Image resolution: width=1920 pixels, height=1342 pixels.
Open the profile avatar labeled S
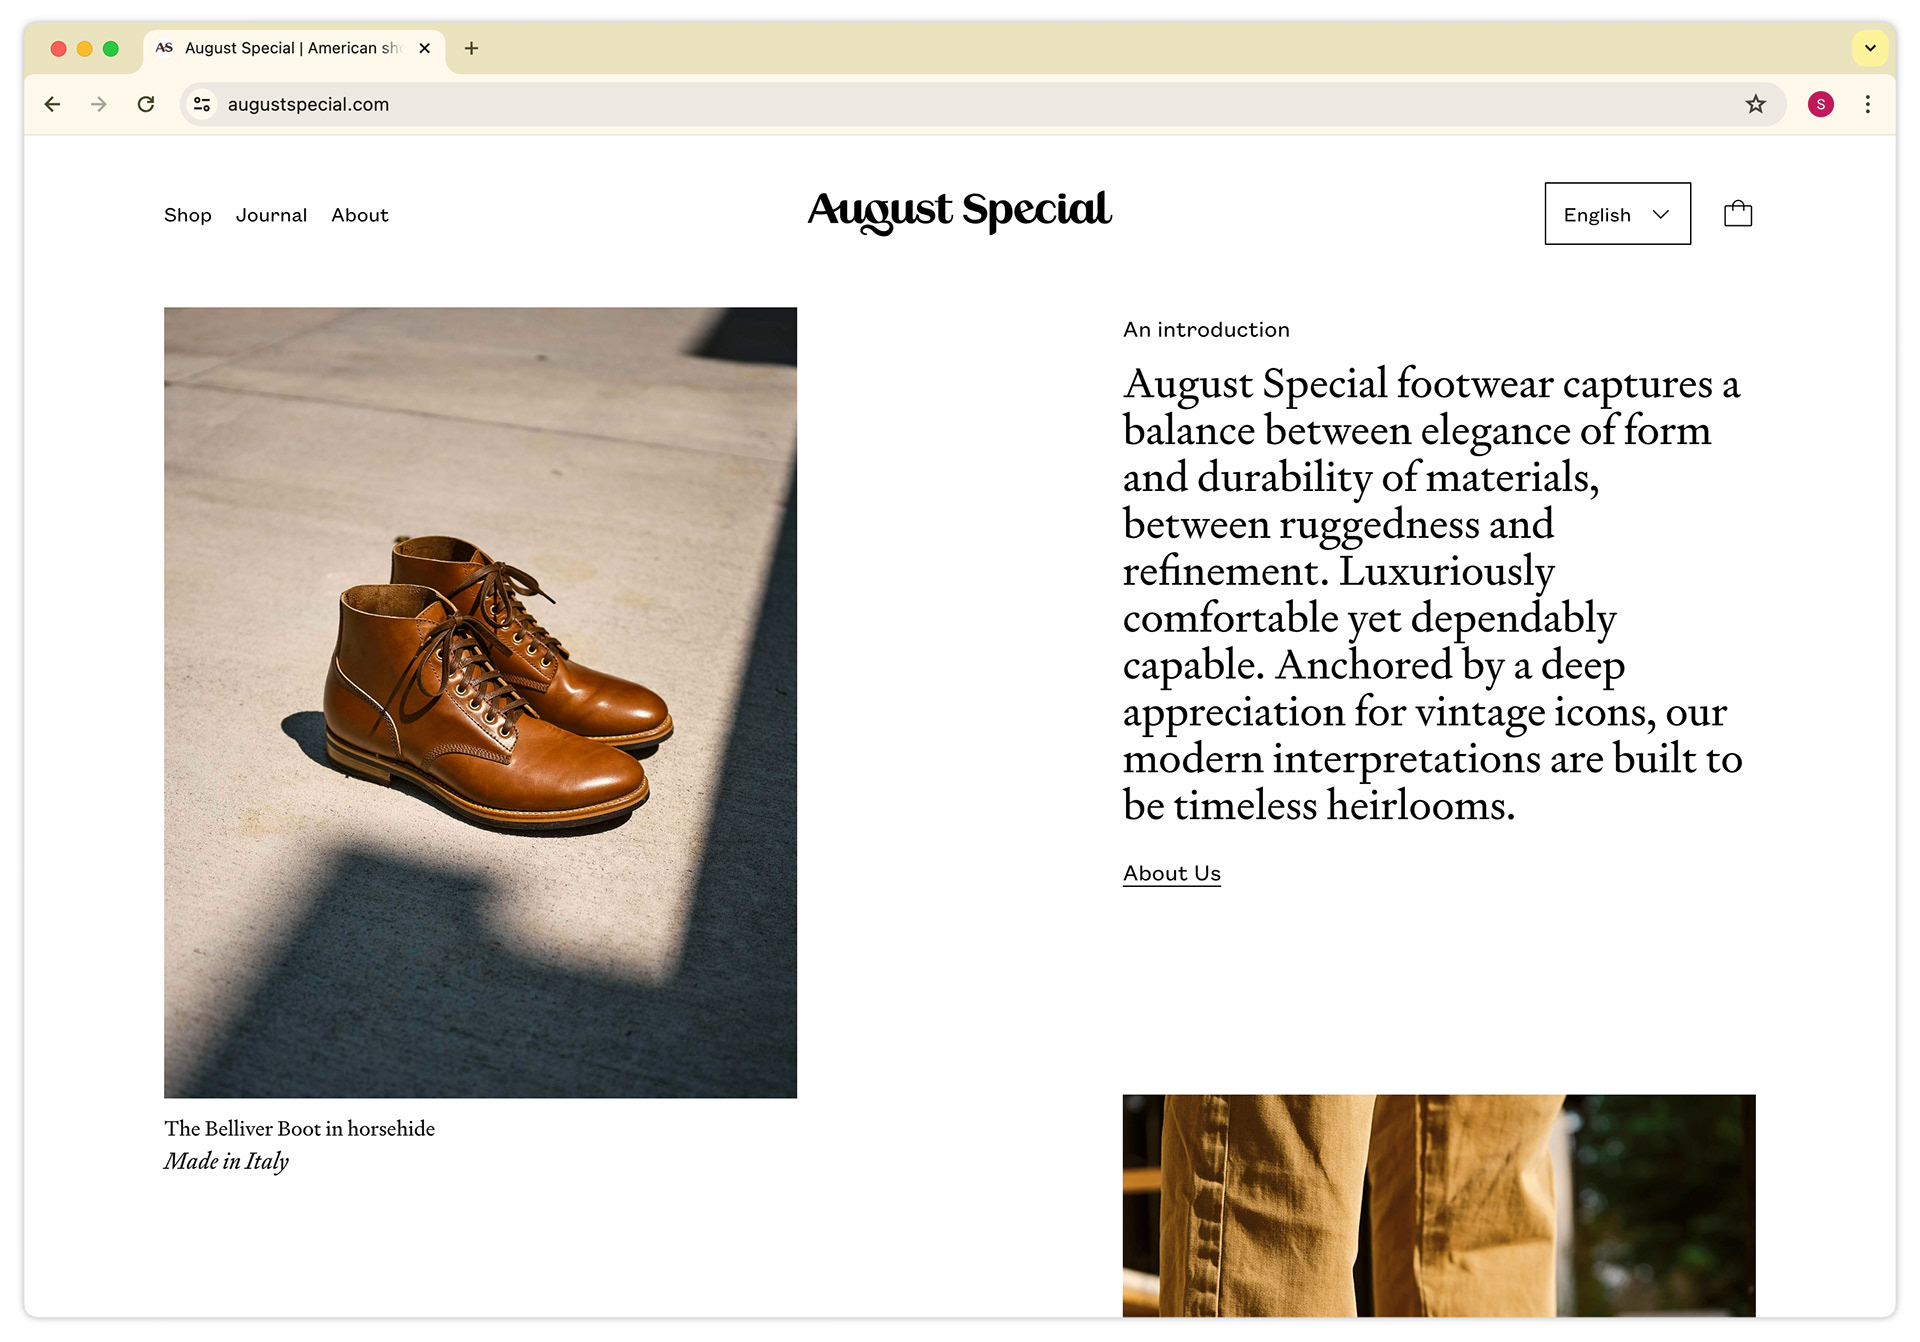pos(1820,104)
